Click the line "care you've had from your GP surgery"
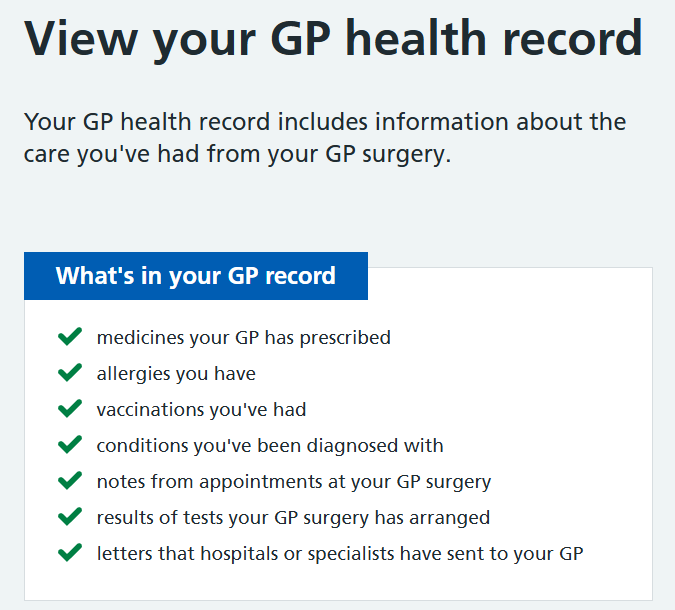The width and height of the screenshot is (675, 610). [238, 156]
